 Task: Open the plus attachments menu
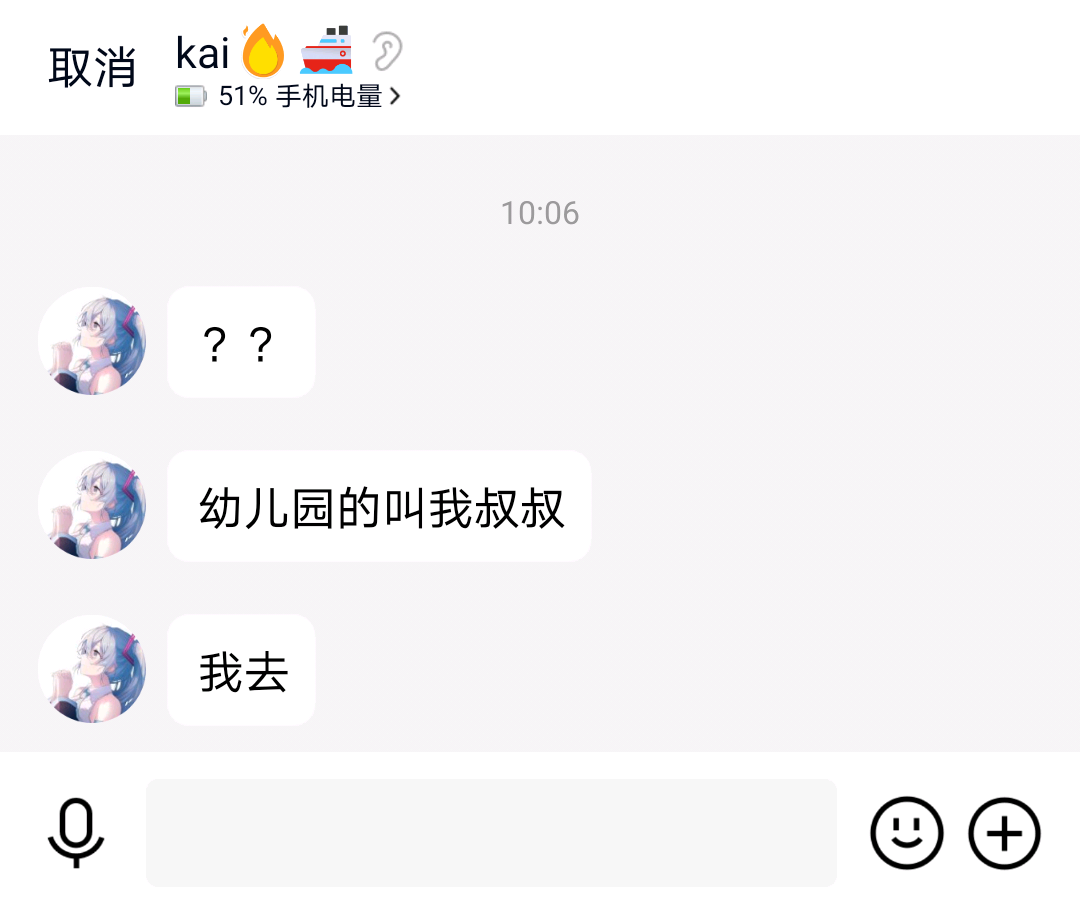[x=1004, y=833]
